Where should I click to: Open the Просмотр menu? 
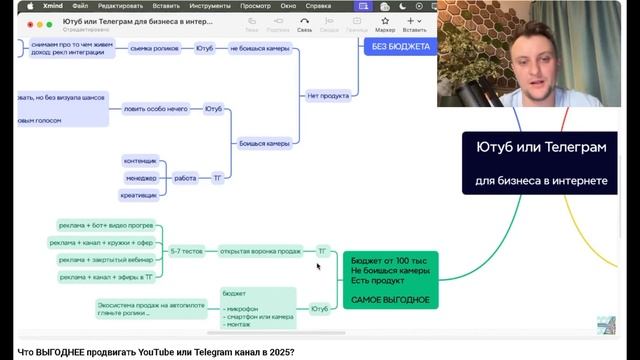pyautogui.click(x=255, y=6)
